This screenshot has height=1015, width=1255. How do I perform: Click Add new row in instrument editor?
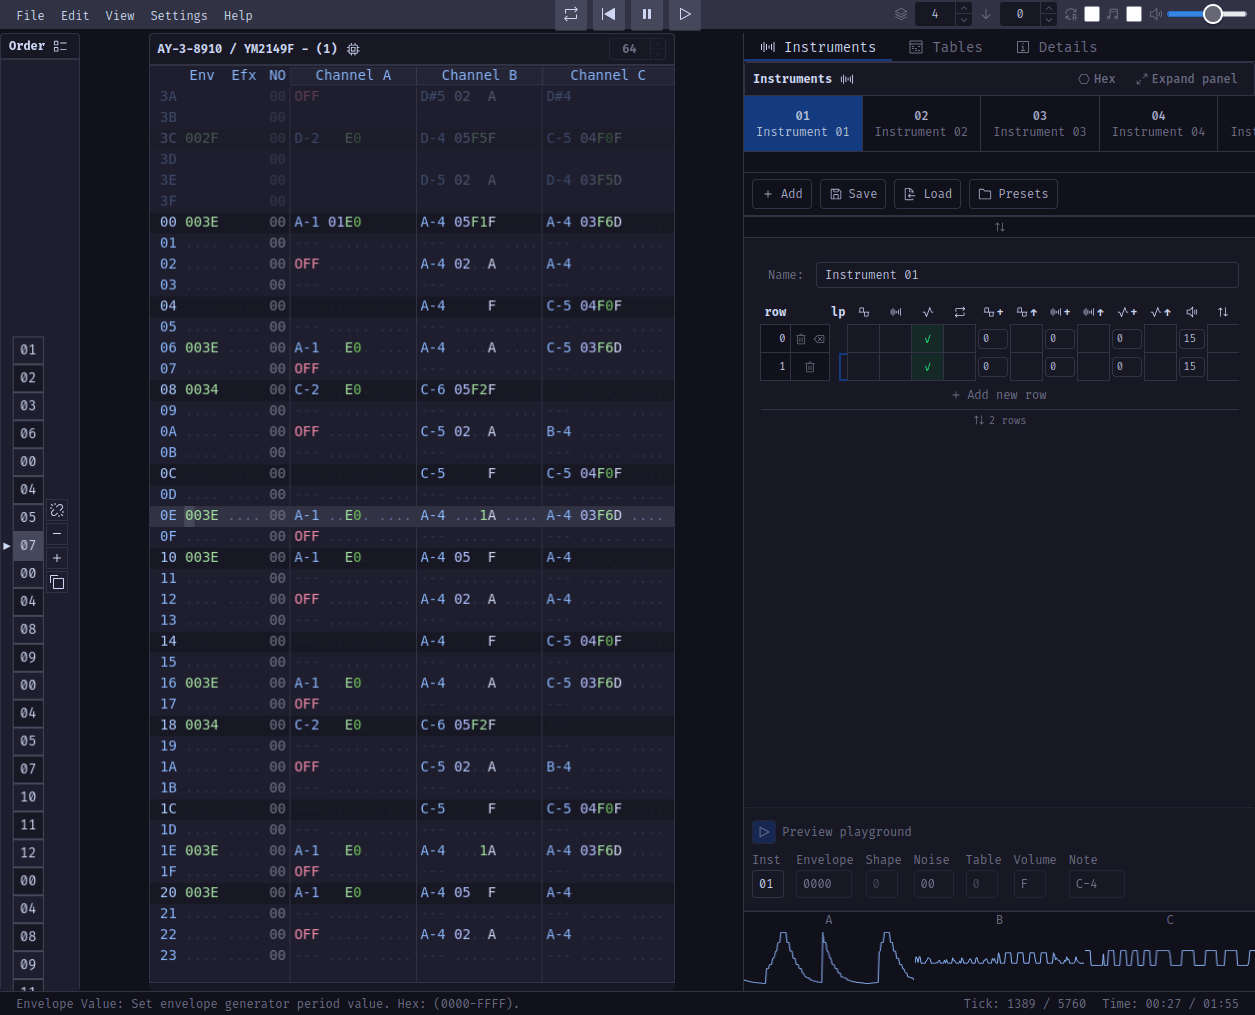pos(999,395)
